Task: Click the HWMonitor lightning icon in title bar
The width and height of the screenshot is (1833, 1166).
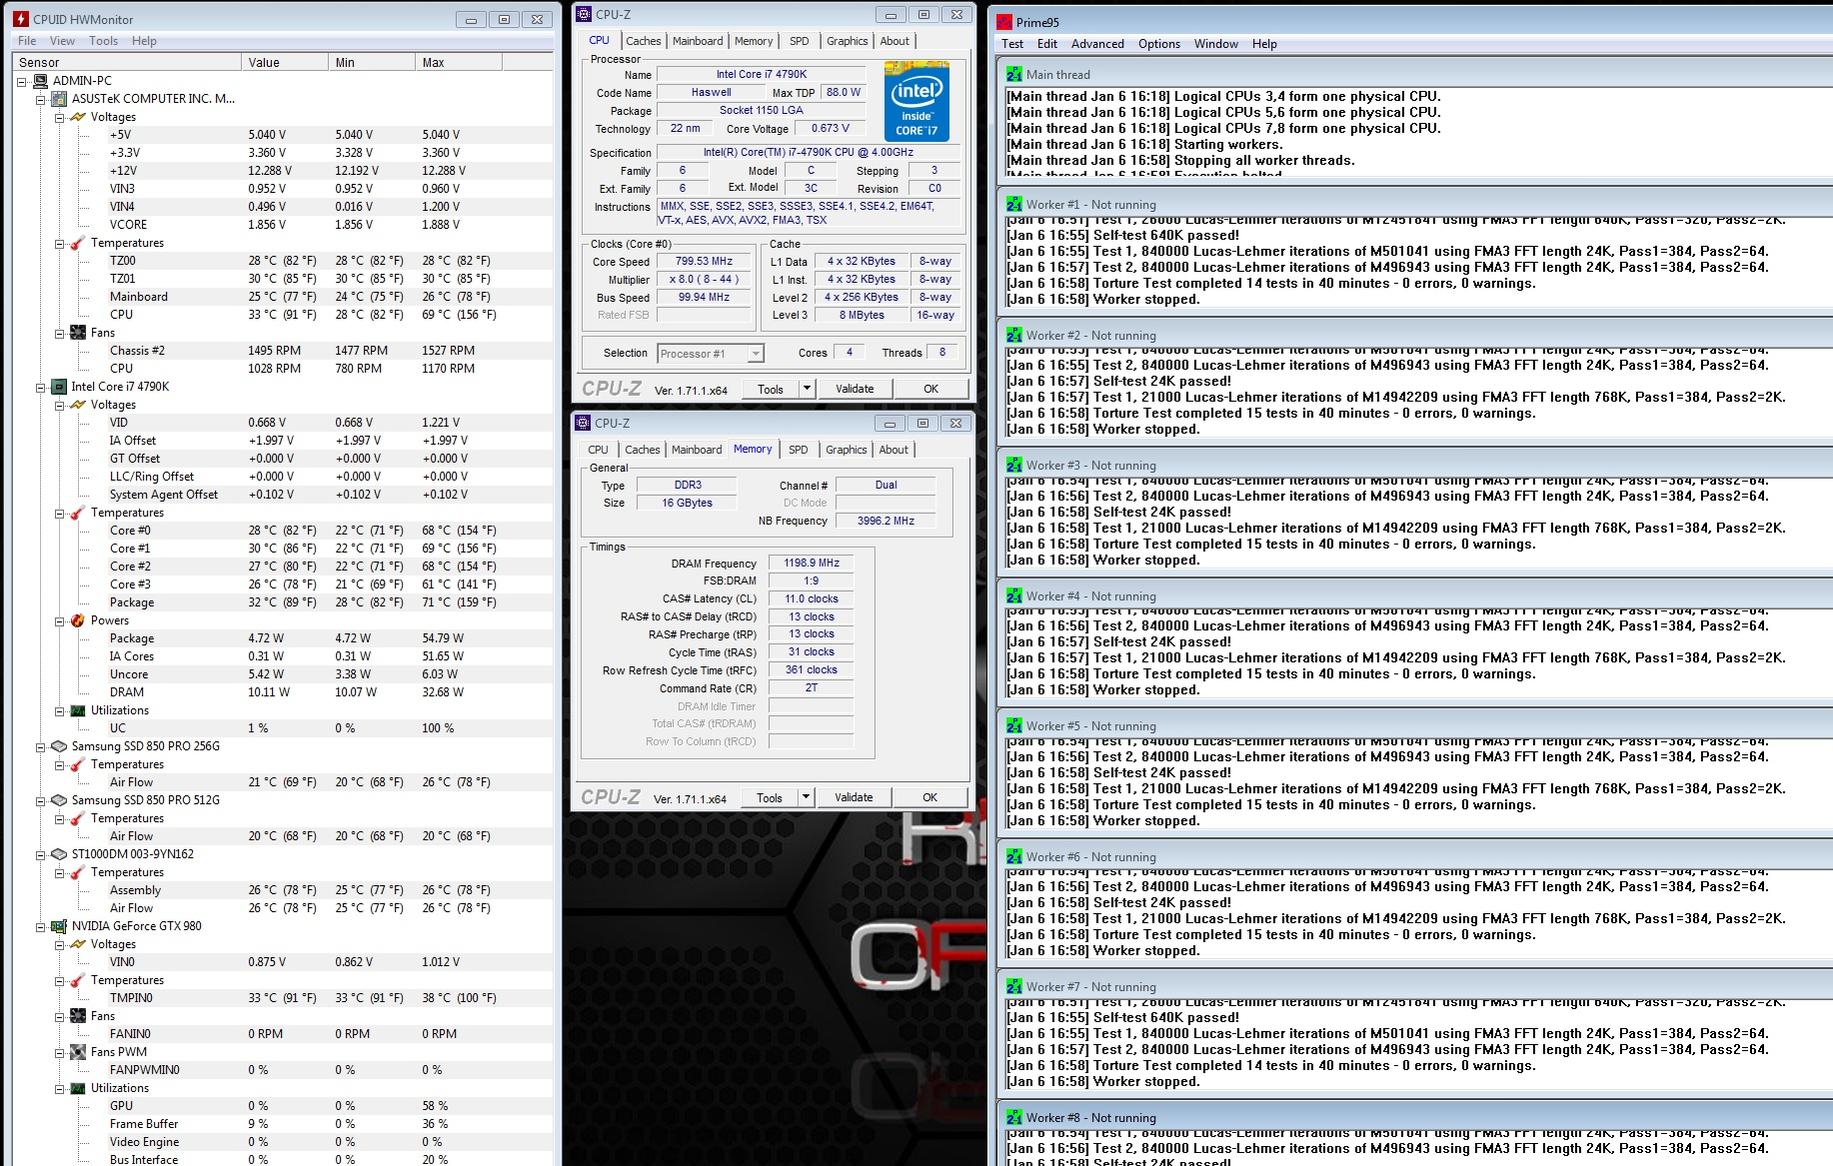Action: 20,19
